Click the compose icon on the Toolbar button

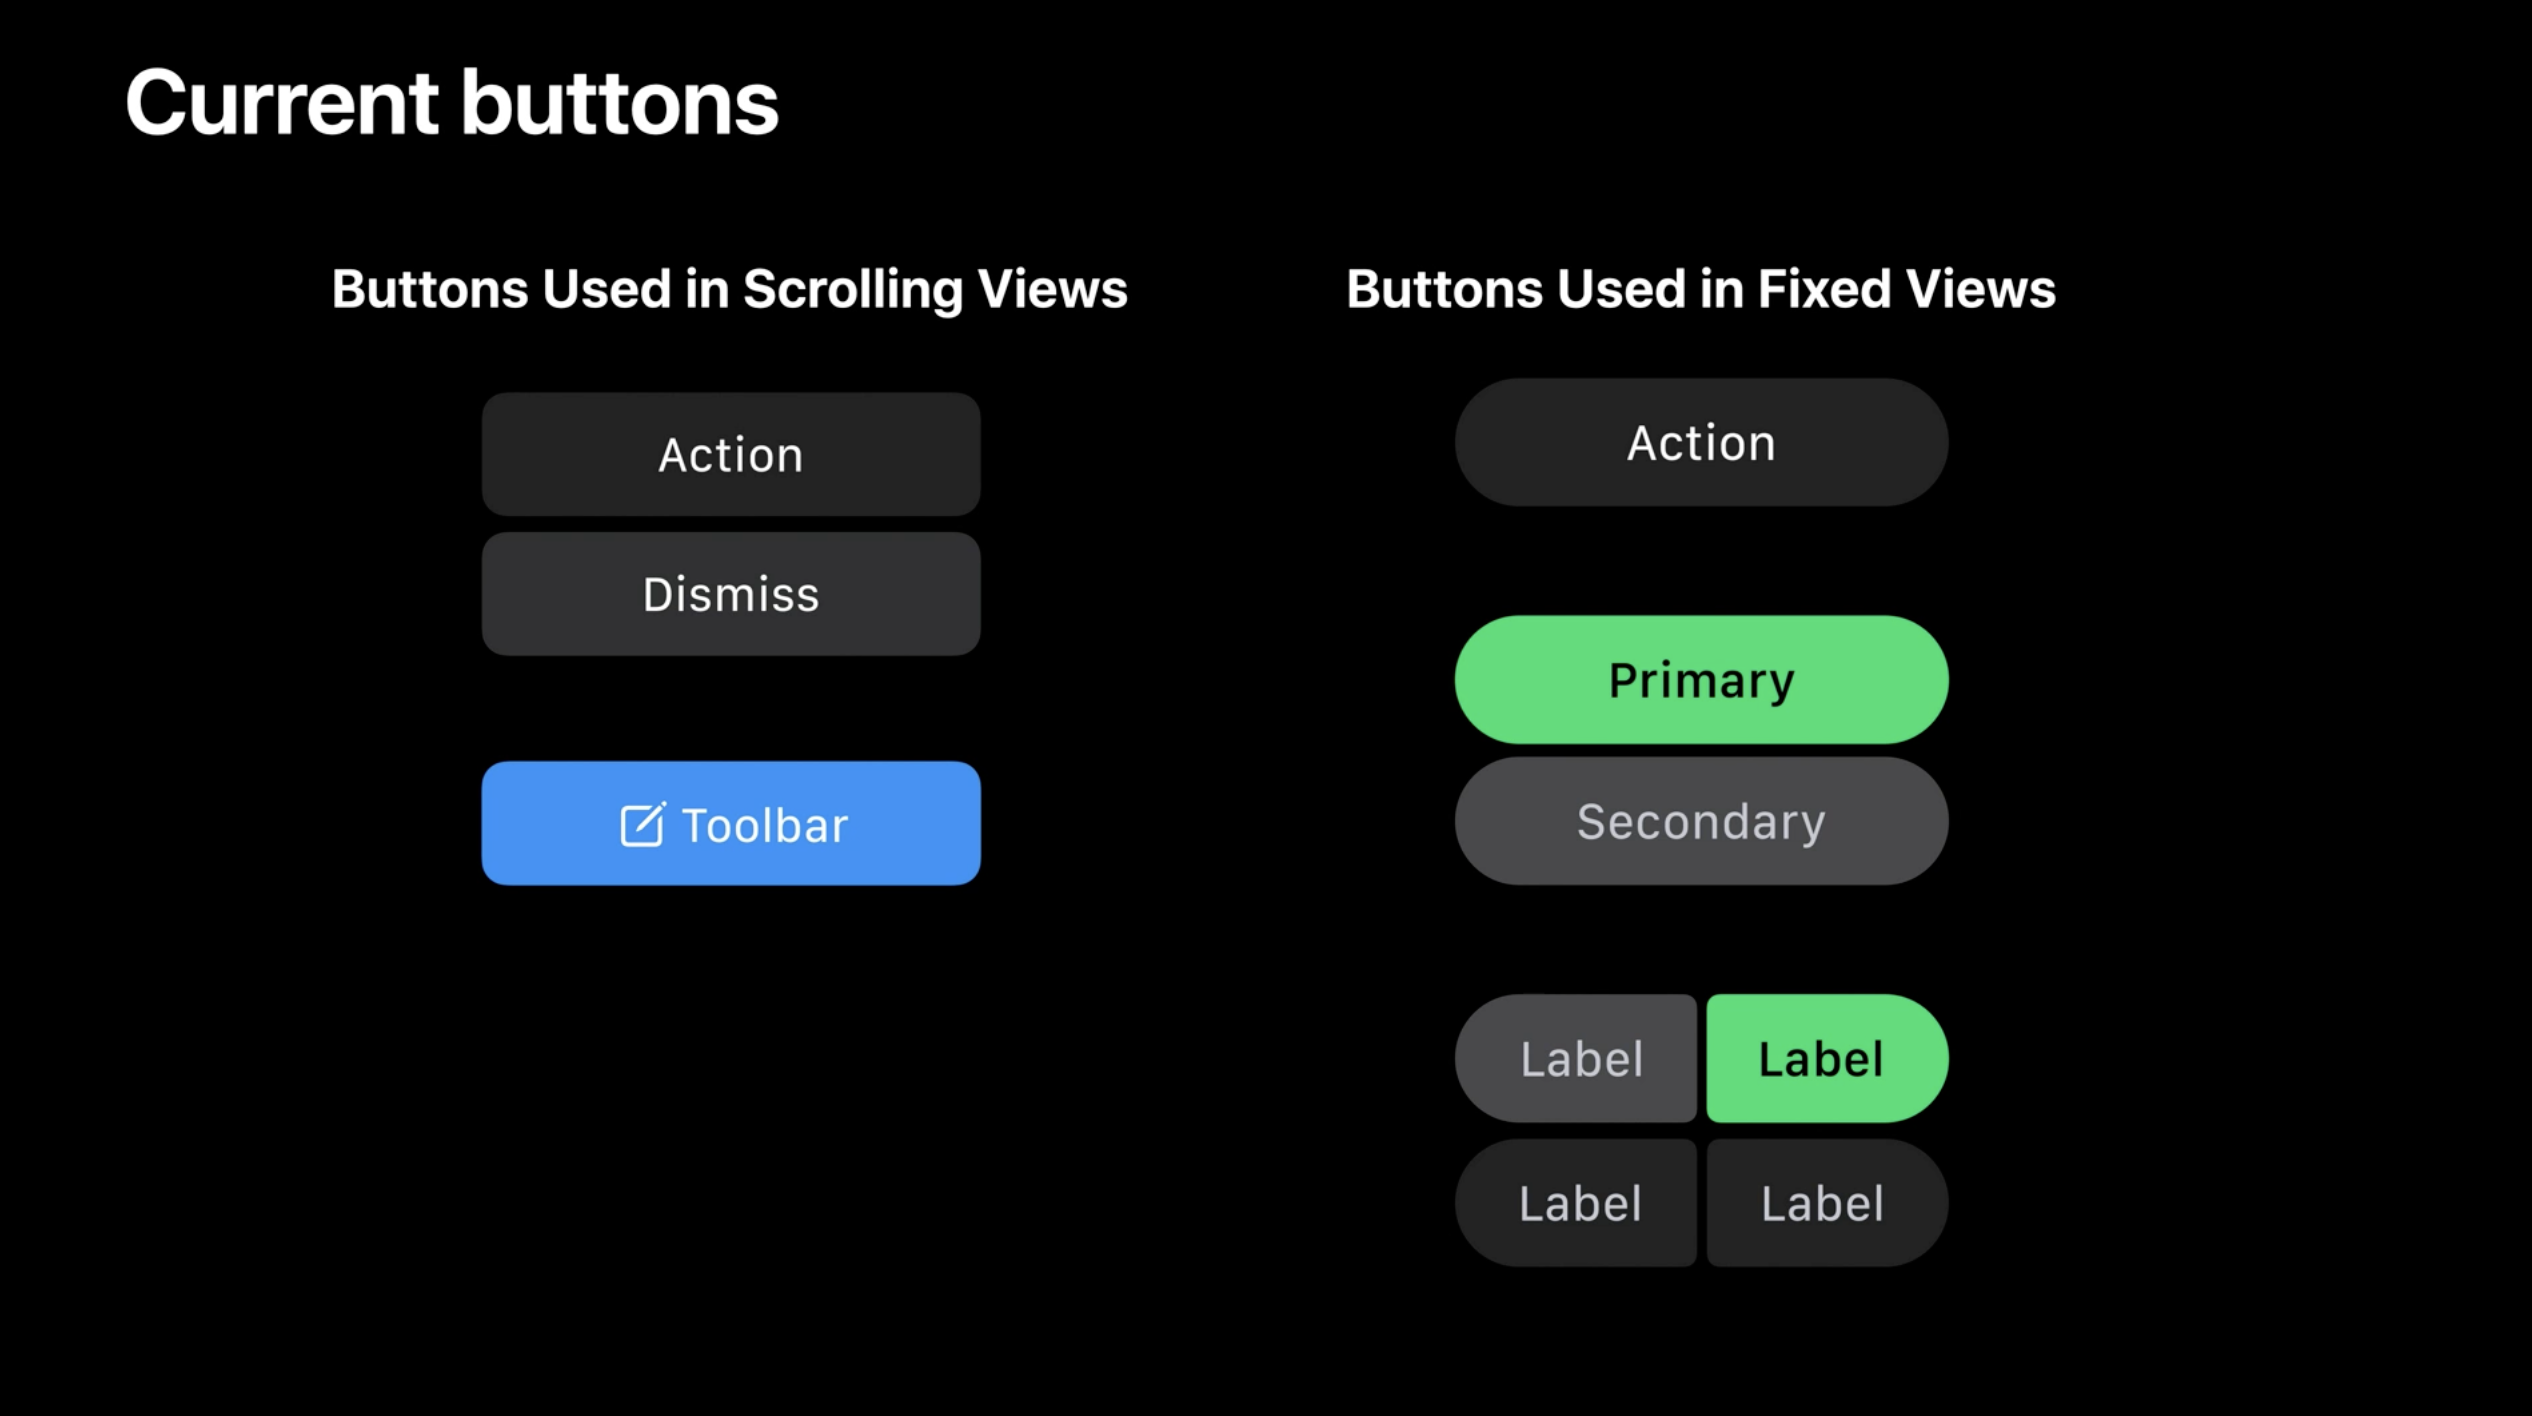click(x=642, y=825)
